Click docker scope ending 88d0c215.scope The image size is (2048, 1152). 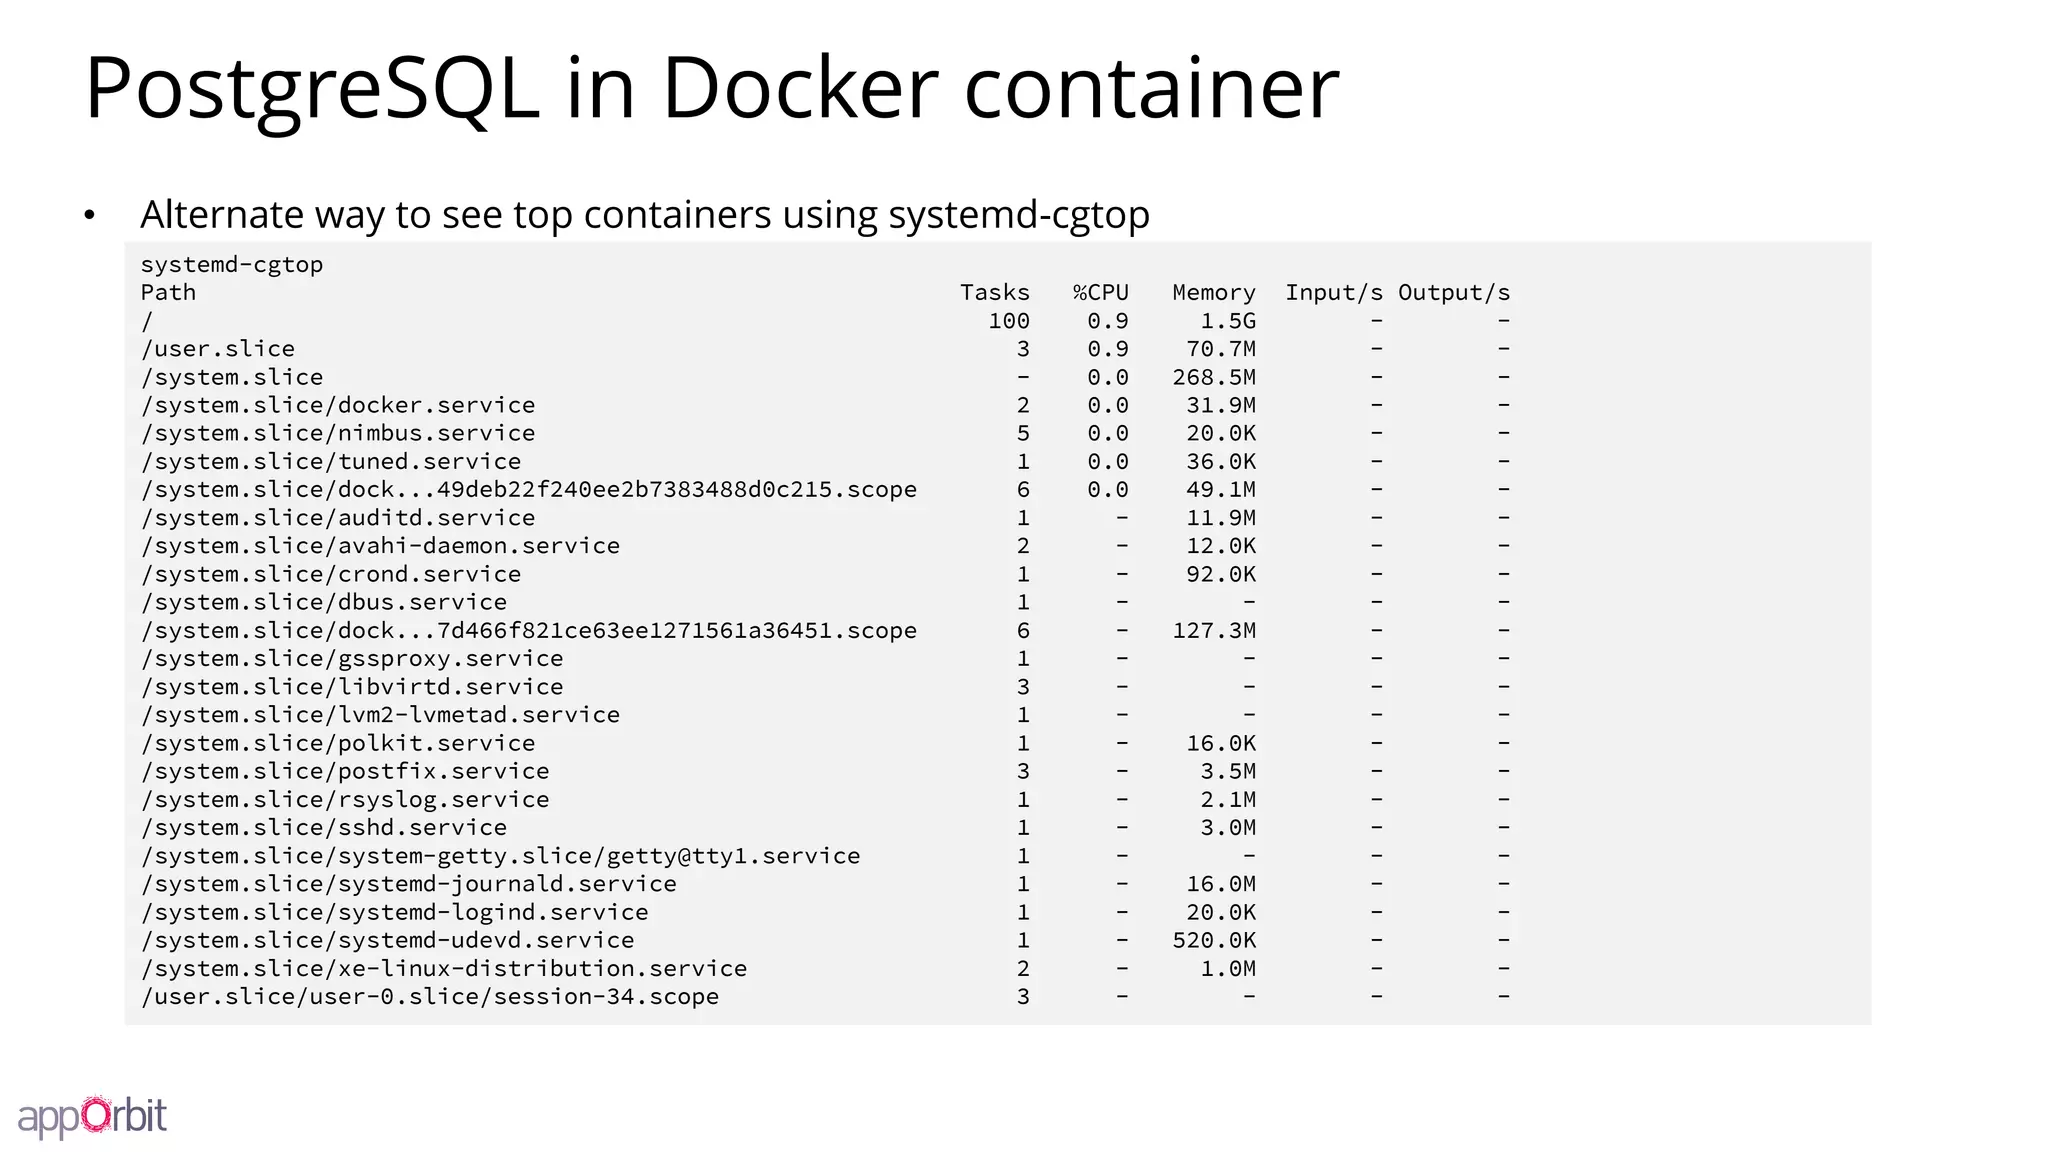tap(528, 490)
